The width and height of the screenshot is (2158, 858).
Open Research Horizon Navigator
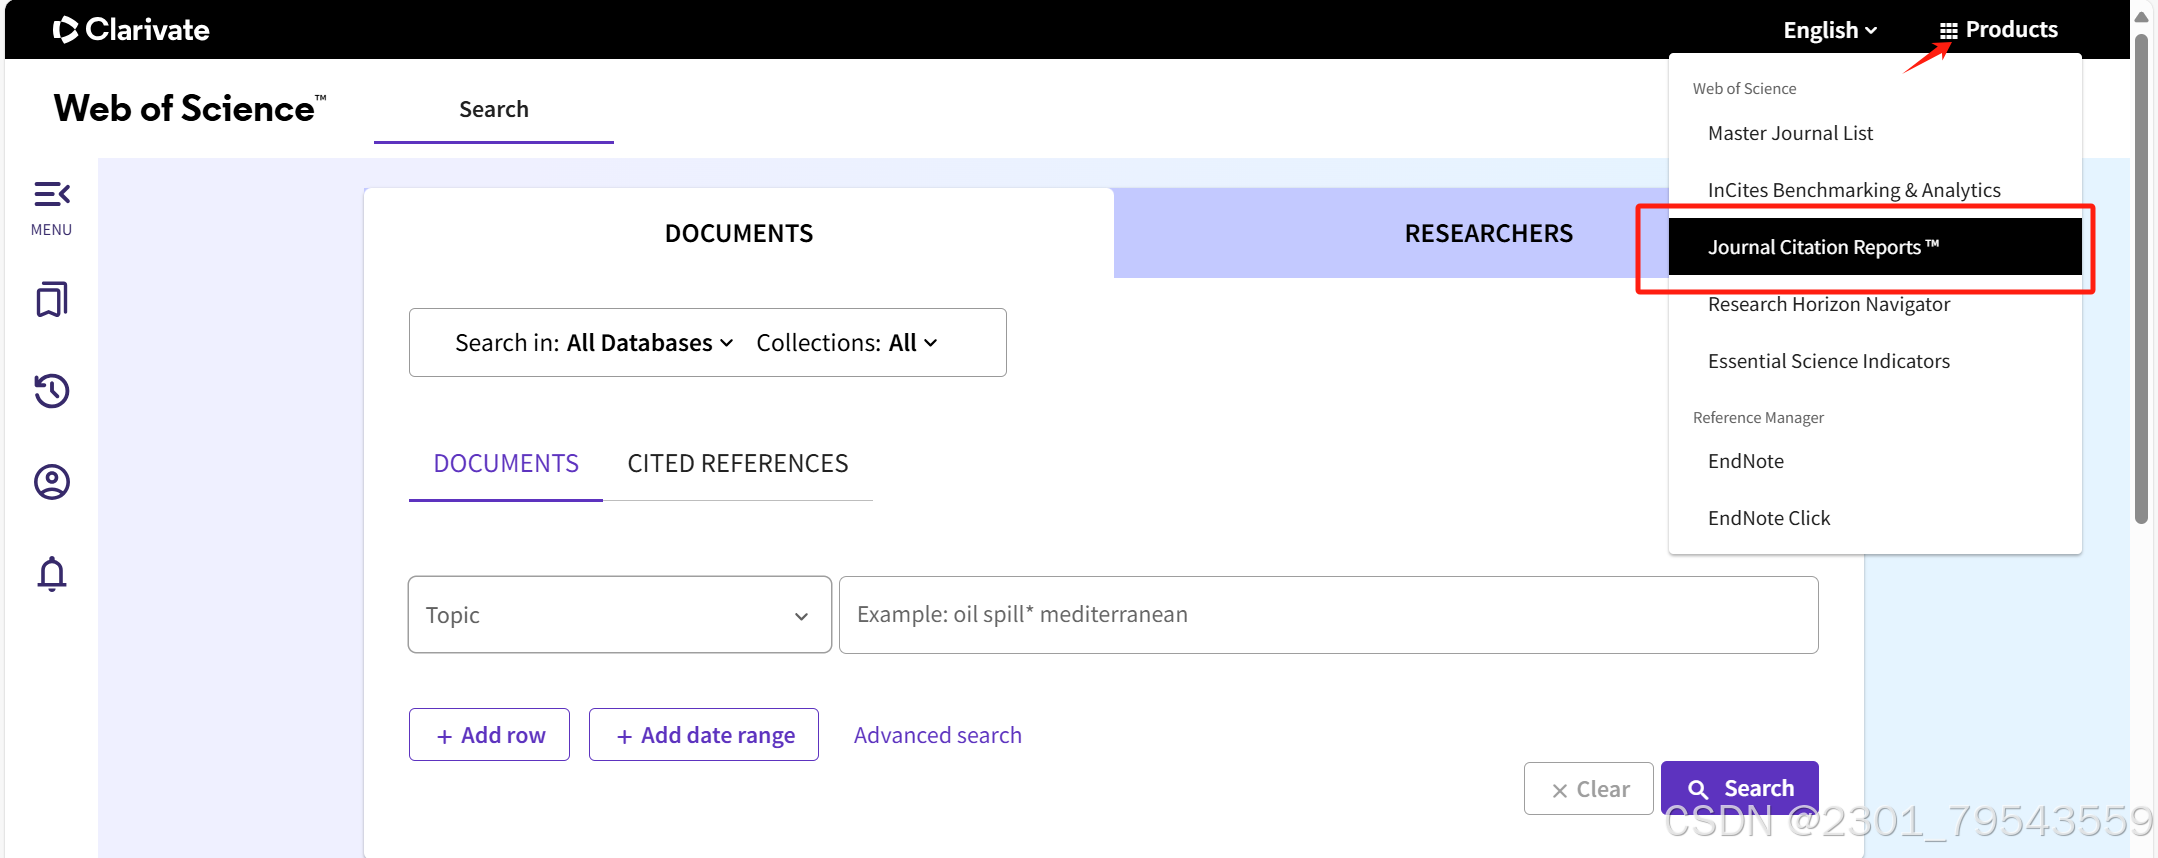coord(1875,304)
